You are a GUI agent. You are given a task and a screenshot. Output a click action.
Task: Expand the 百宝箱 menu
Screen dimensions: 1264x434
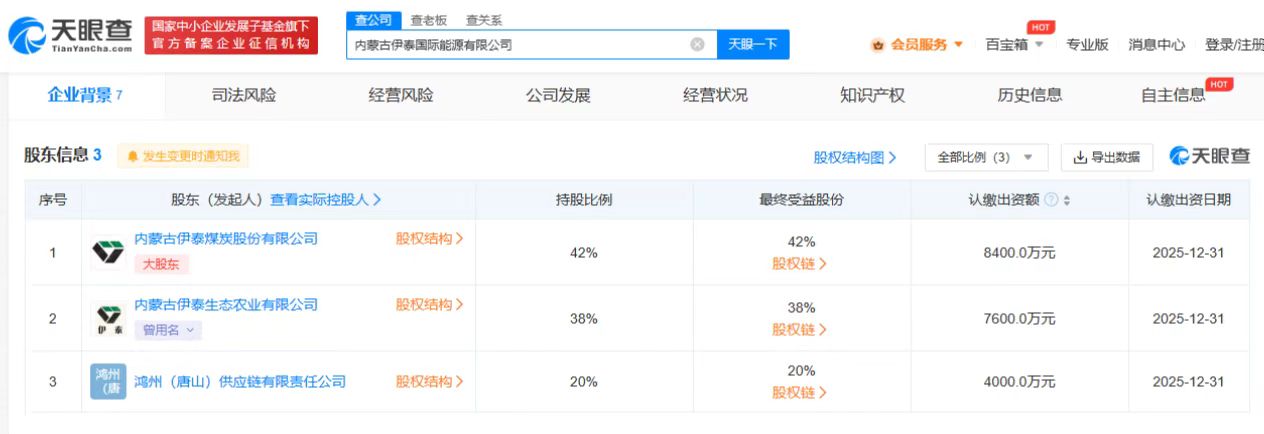pos(1014,44)
